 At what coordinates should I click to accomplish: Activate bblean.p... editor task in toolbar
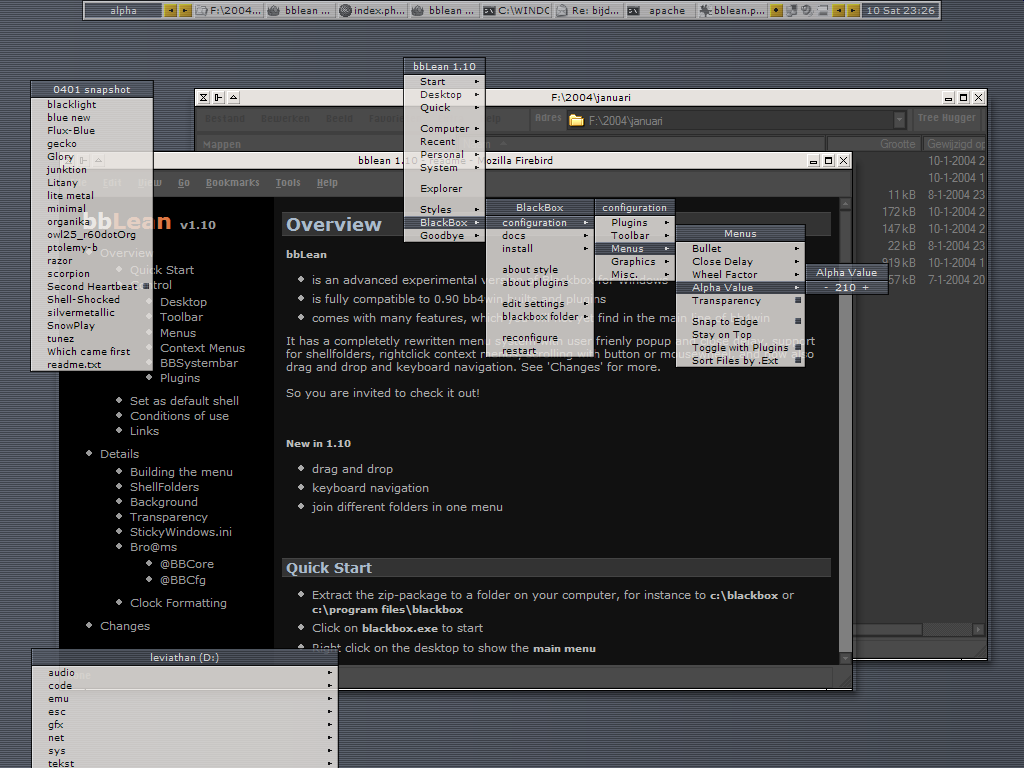click(731, 10)
